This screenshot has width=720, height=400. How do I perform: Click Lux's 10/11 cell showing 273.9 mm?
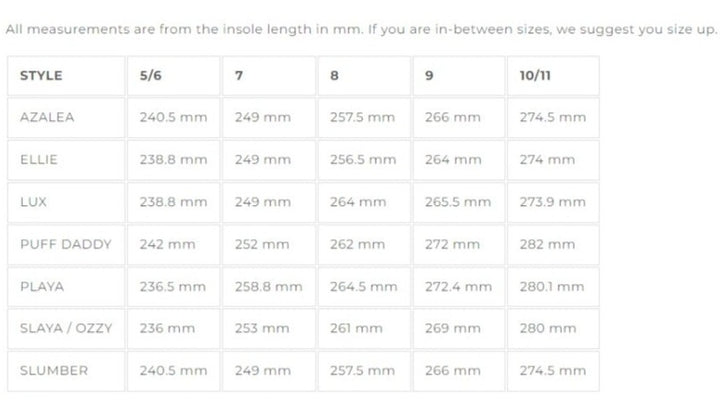point(552,202)
